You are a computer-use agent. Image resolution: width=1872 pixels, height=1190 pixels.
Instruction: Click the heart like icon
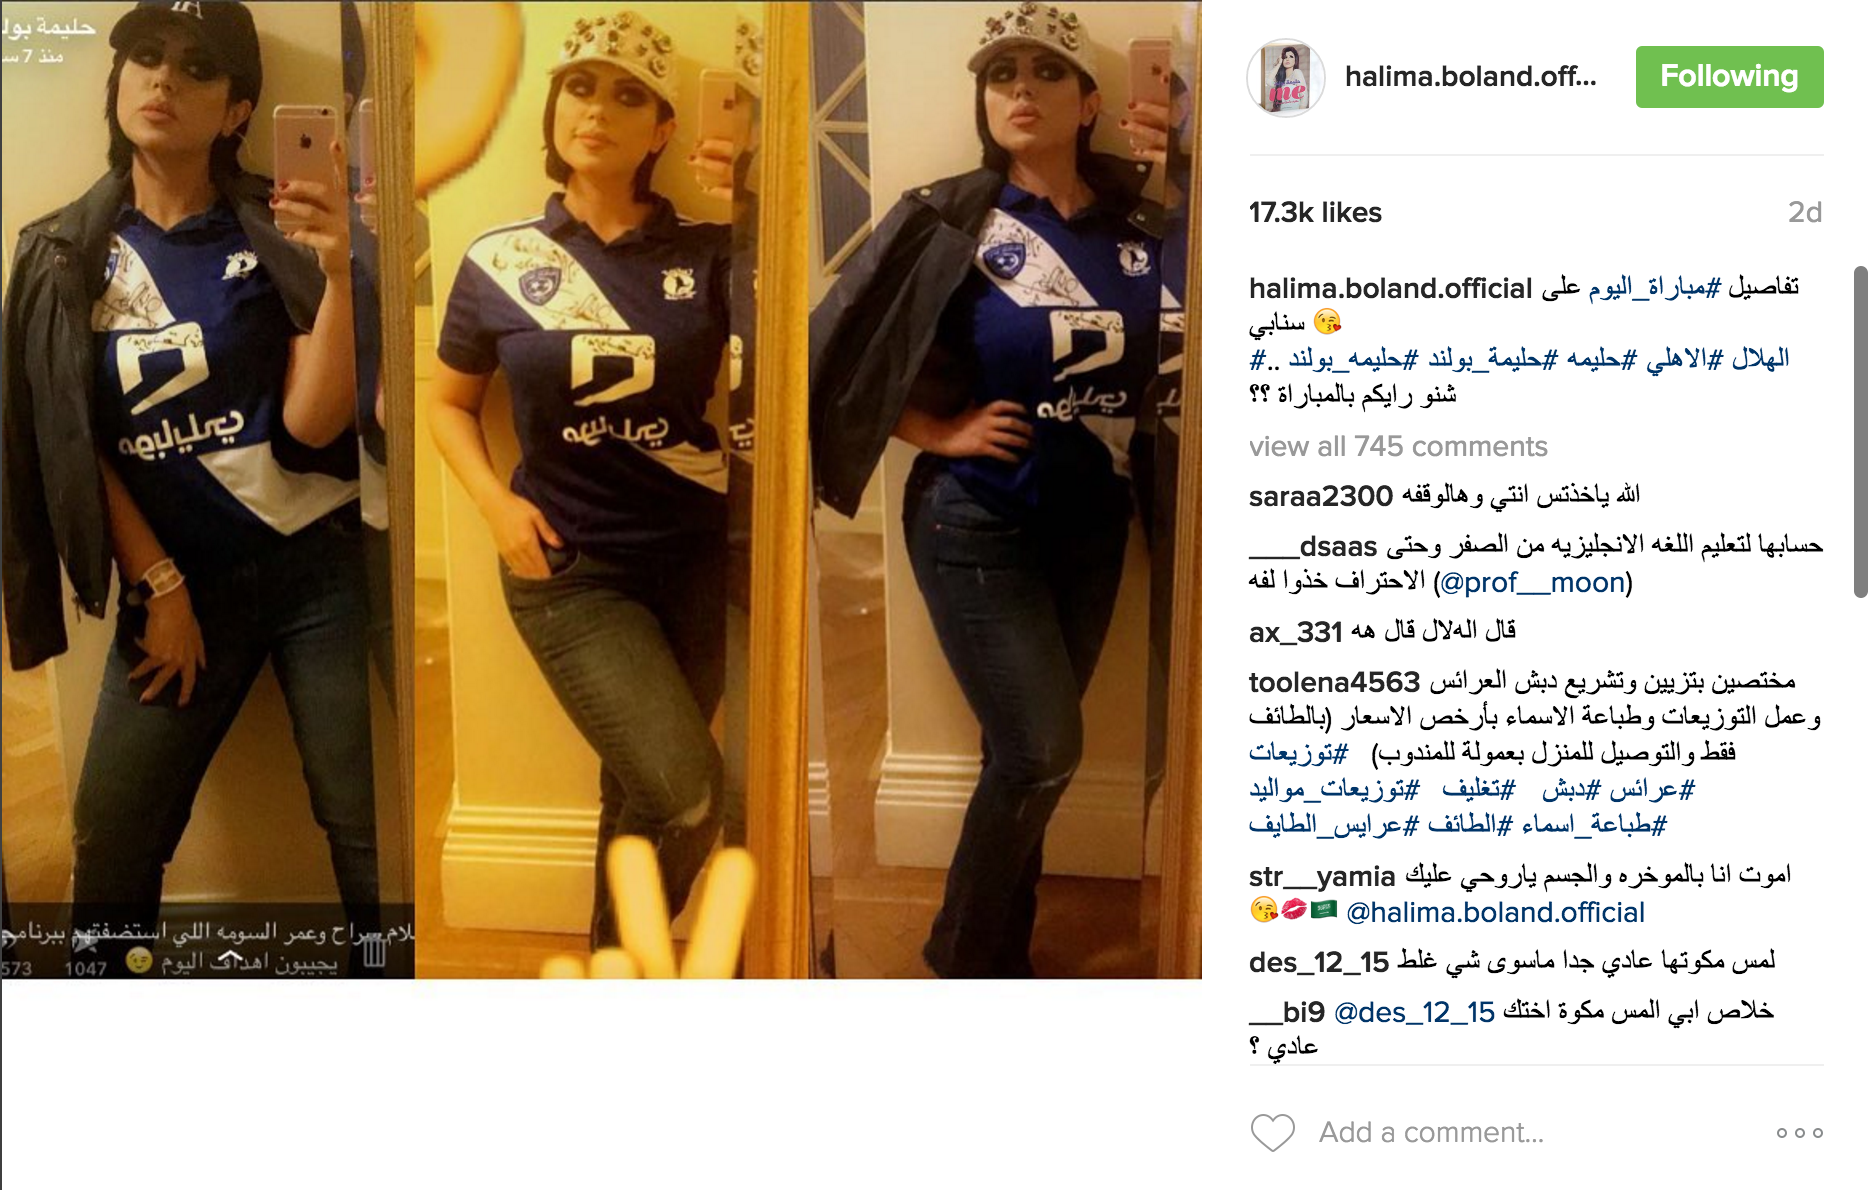(x=1272, y=1133)
